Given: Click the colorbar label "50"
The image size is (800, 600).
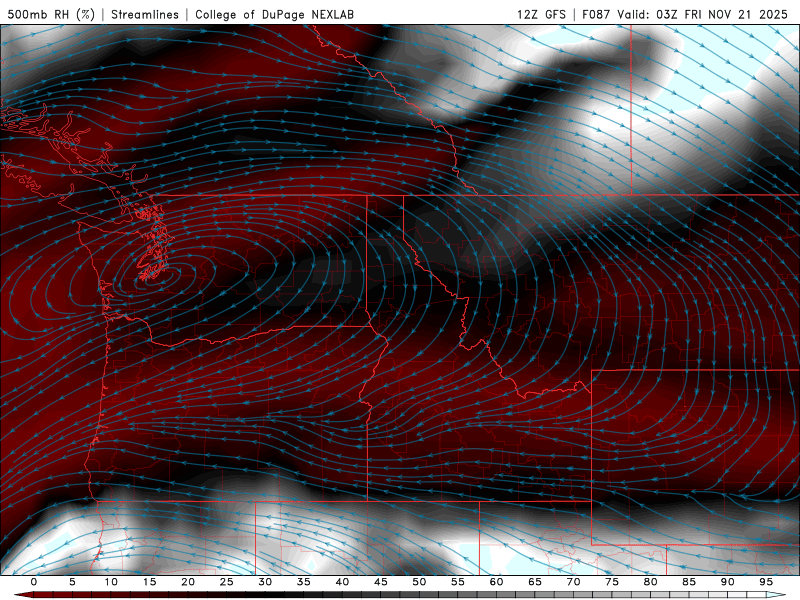Looking at the screenshot, I should [419, 582].
